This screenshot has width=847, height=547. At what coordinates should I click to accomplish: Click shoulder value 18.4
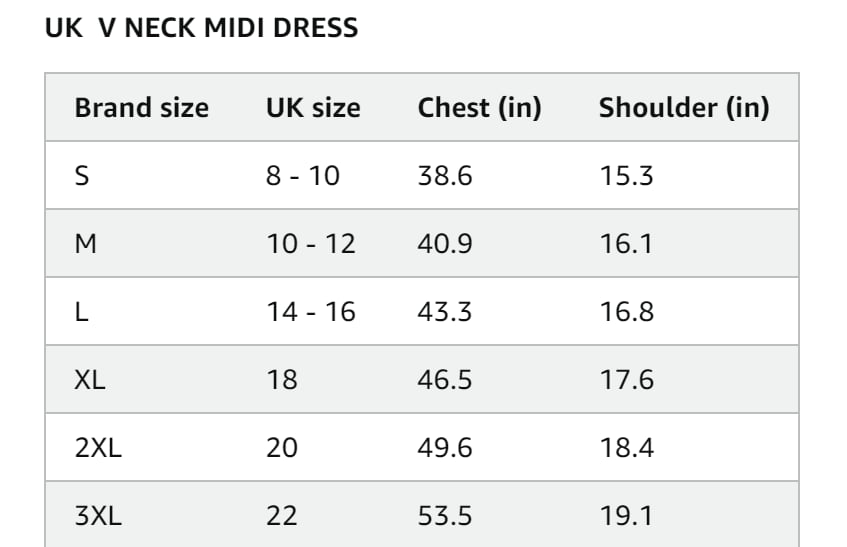627,448
